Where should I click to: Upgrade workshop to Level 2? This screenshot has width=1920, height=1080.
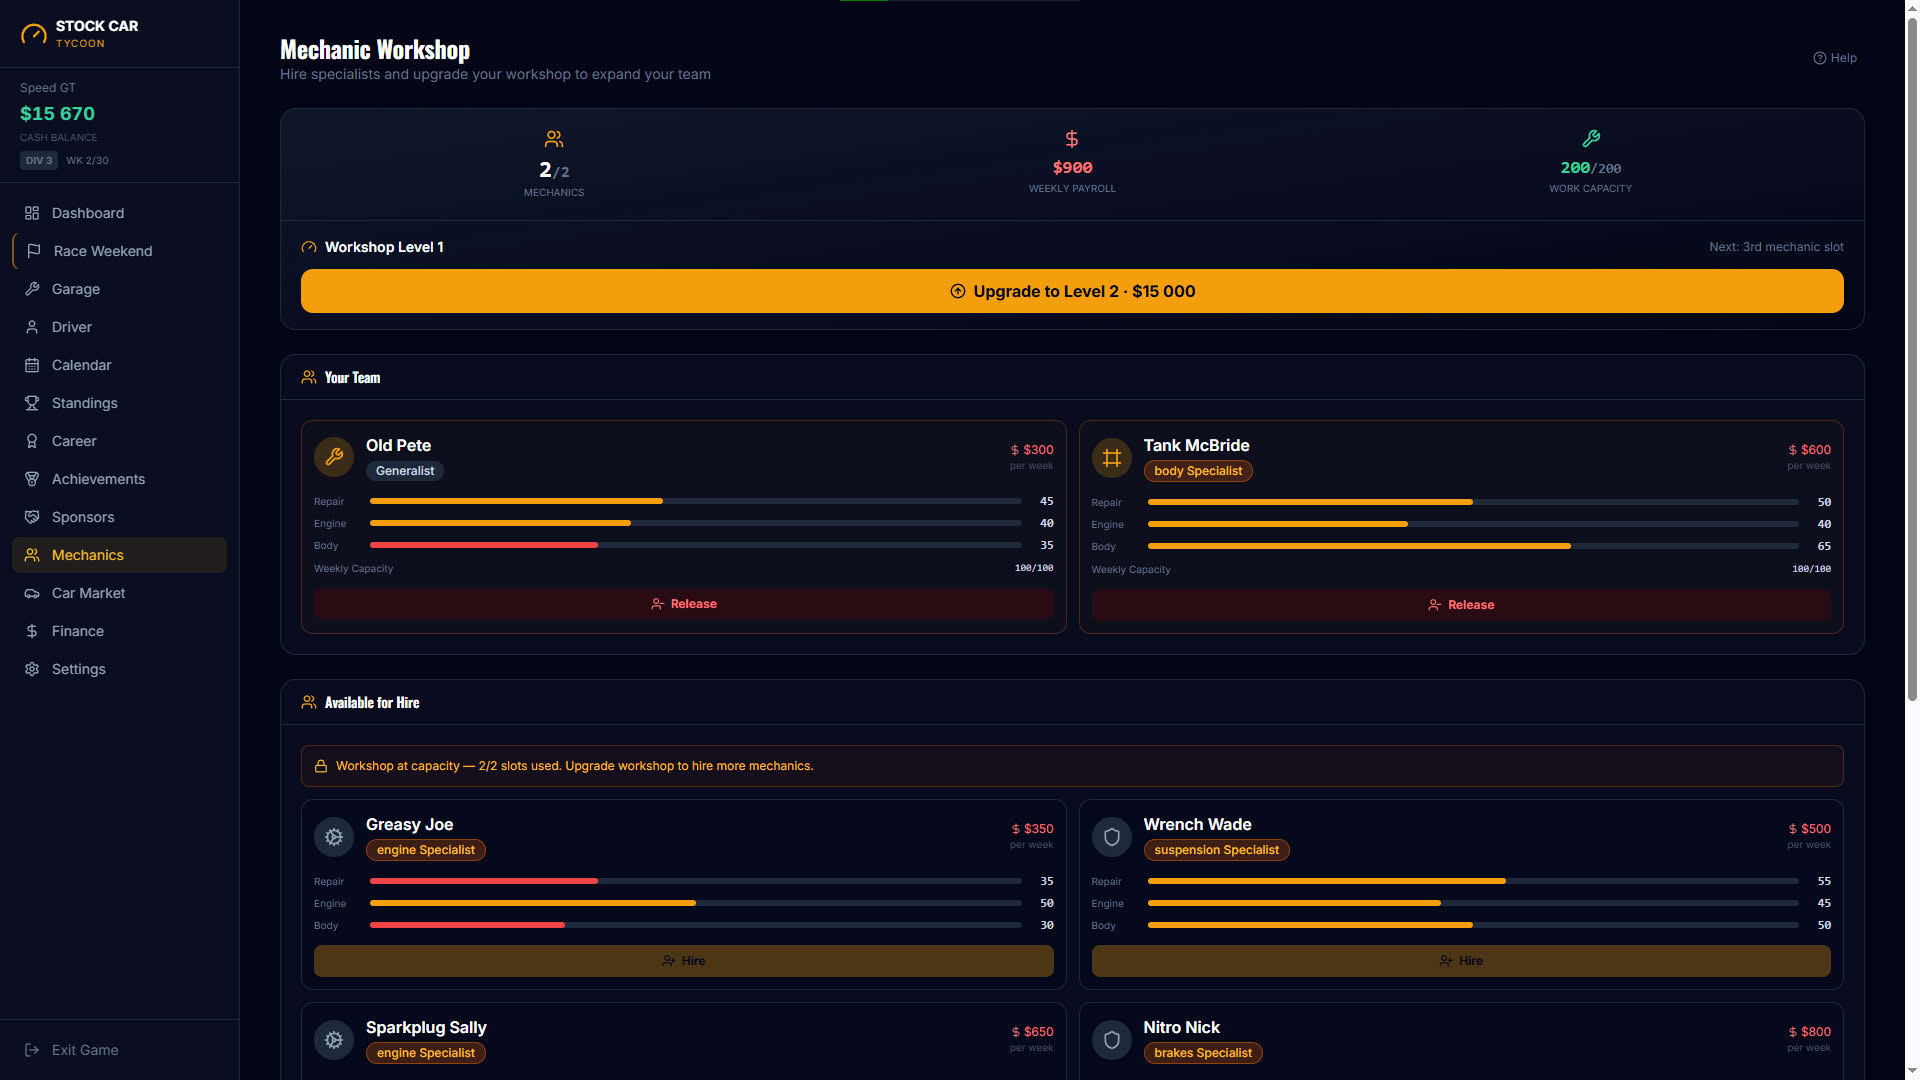(1072, 291)
